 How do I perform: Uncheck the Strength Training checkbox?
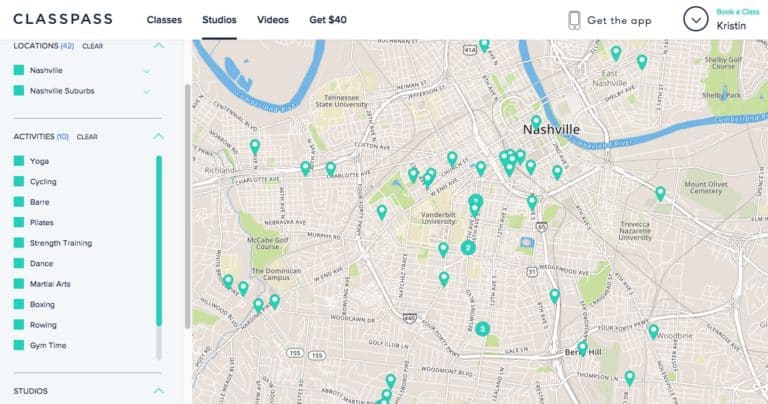[x=19, y=243]
